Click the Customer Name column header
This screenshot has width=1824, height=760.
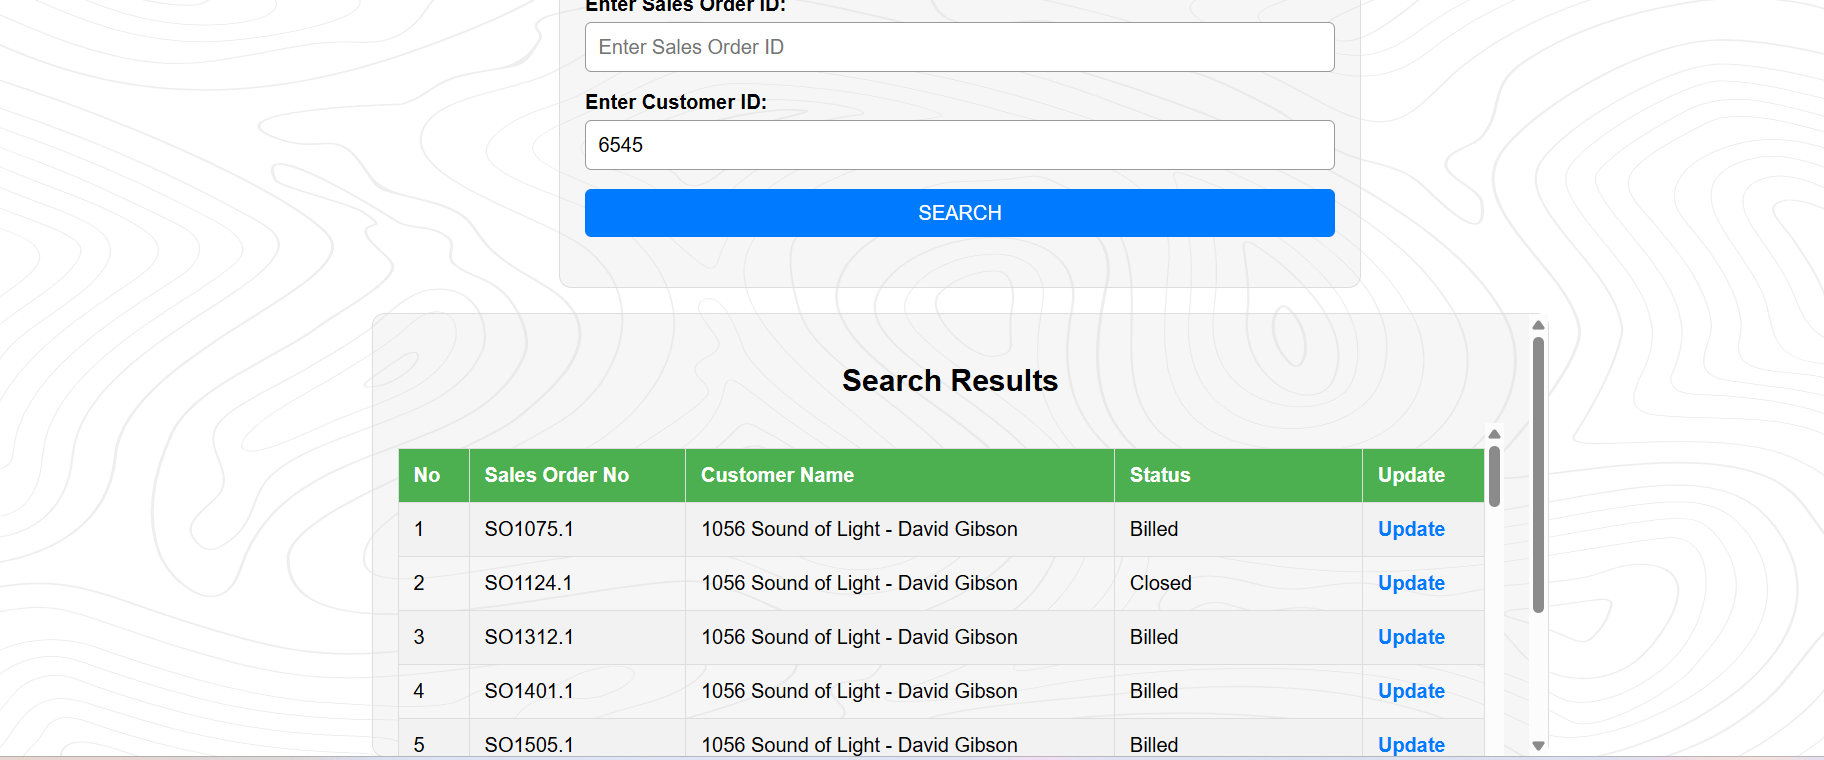(777, 475)
